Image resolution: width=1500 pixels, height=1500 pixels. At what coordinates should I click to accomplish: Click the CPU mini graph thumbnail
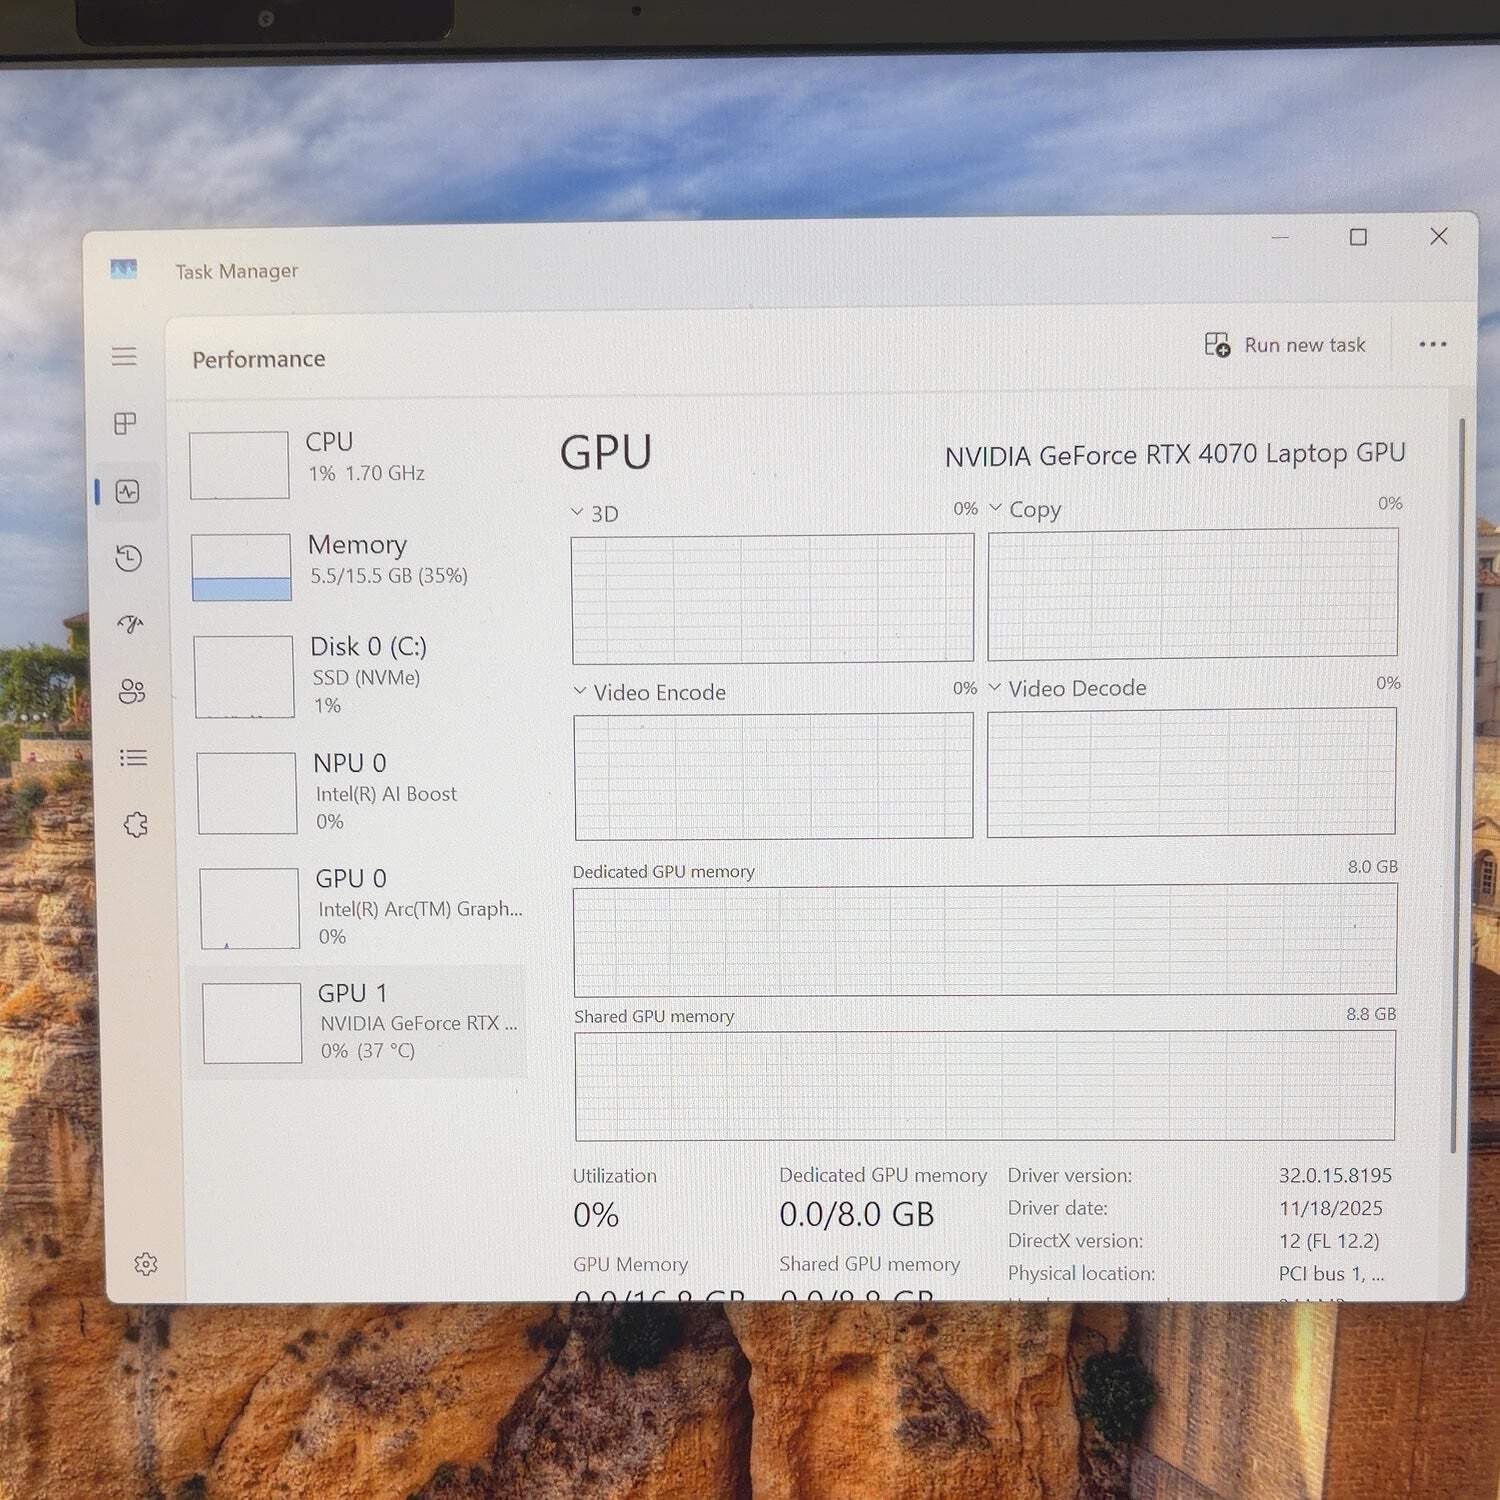coord(239,465)
